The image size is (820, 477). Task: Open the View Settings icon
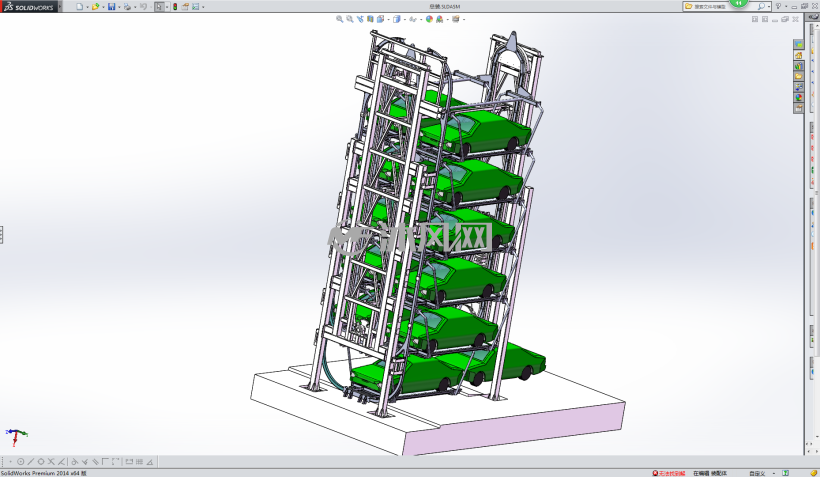[x=455, y=19]
